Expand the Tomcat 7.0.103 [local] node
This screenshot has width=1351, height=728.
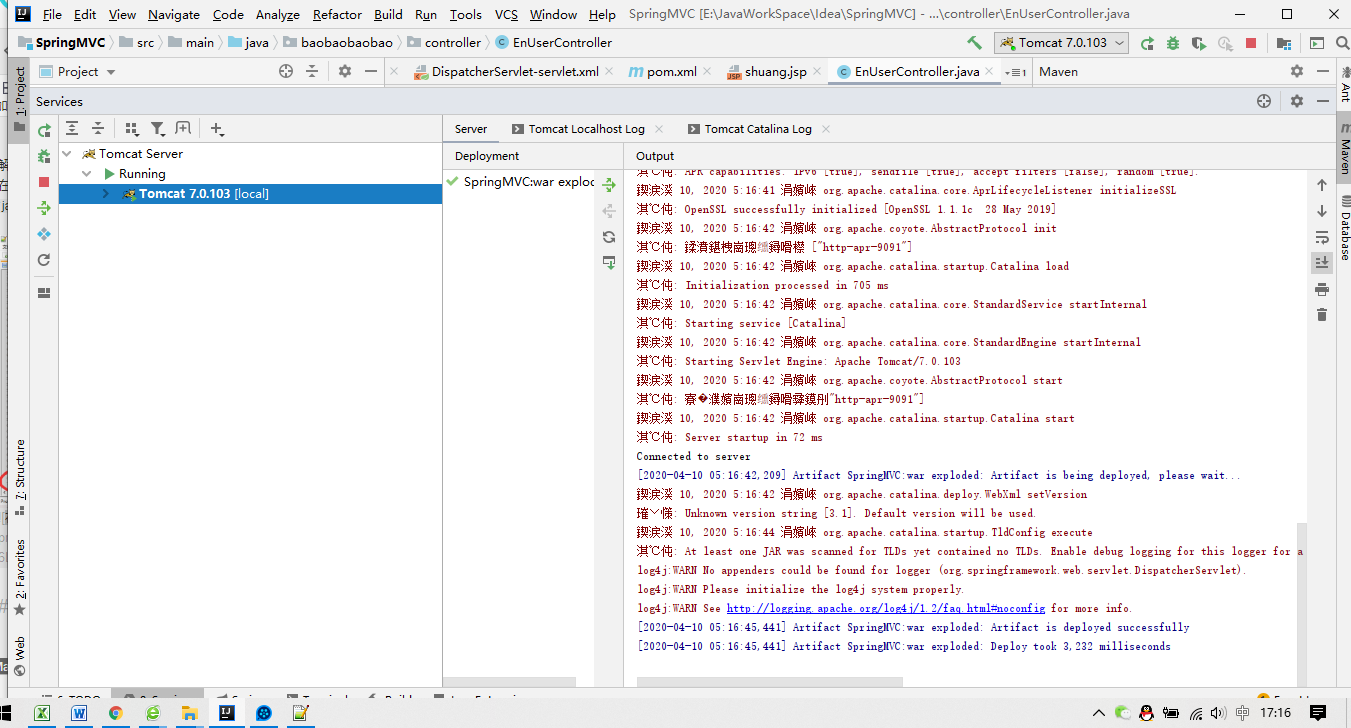pyautogui.click(x=106, y=194)
